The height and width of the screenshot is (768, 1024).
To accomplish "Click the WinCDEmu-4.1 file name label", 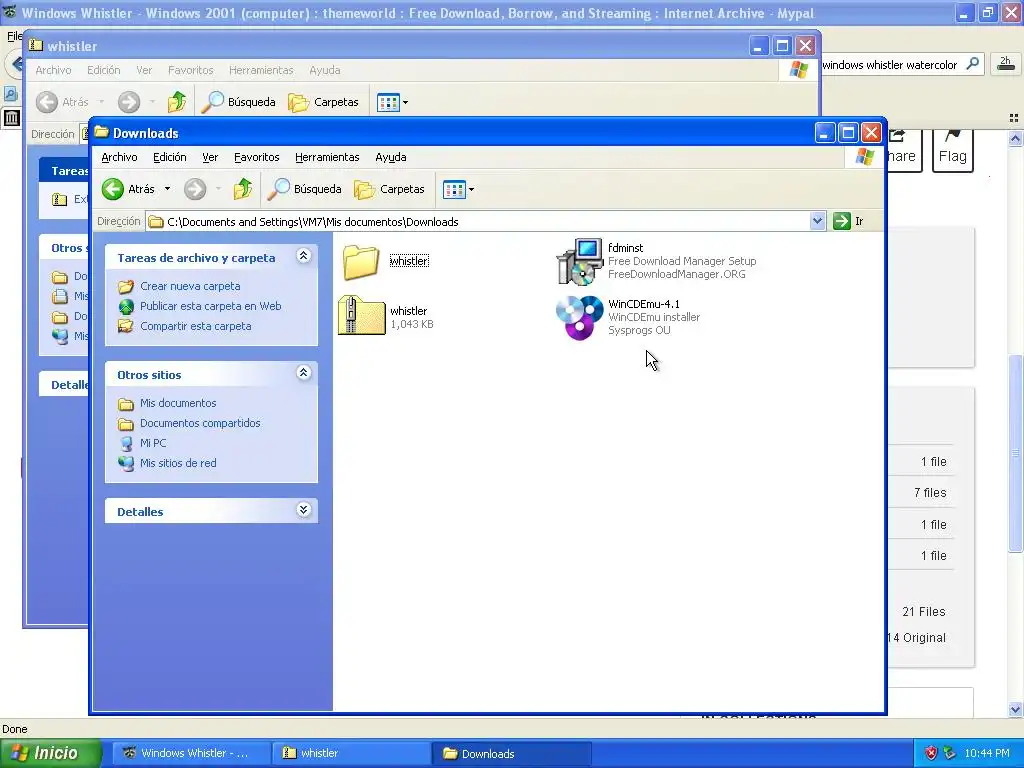I will 644,304.
